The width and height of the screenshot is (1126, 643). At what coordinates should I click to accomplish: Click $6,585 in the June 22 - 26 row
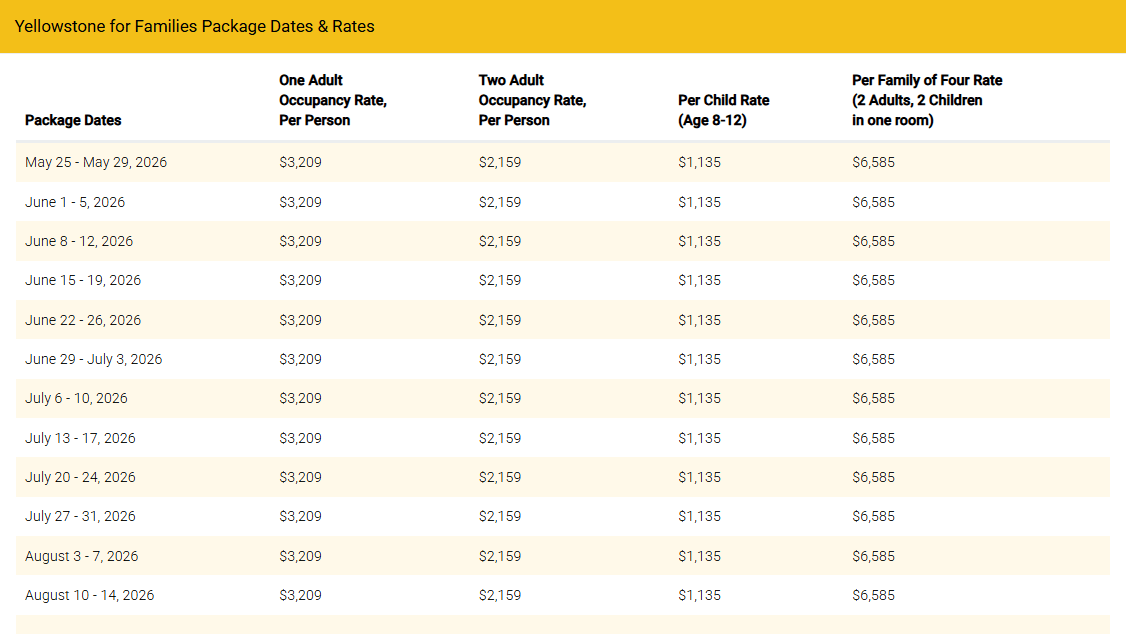pos(873,320)
